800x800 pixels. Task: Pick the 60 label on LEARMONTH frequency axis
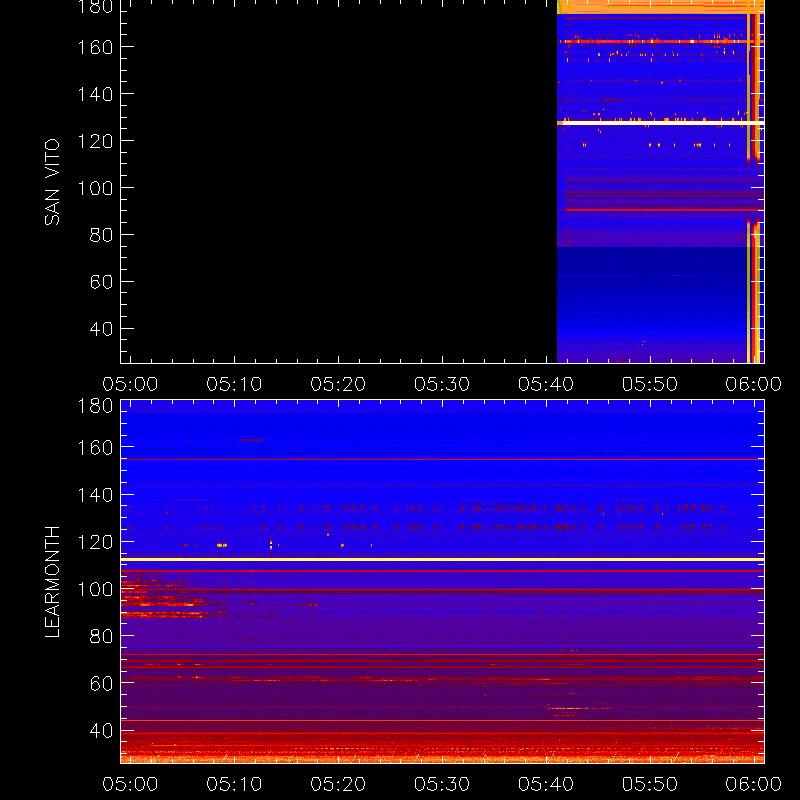tap(101, 683)
